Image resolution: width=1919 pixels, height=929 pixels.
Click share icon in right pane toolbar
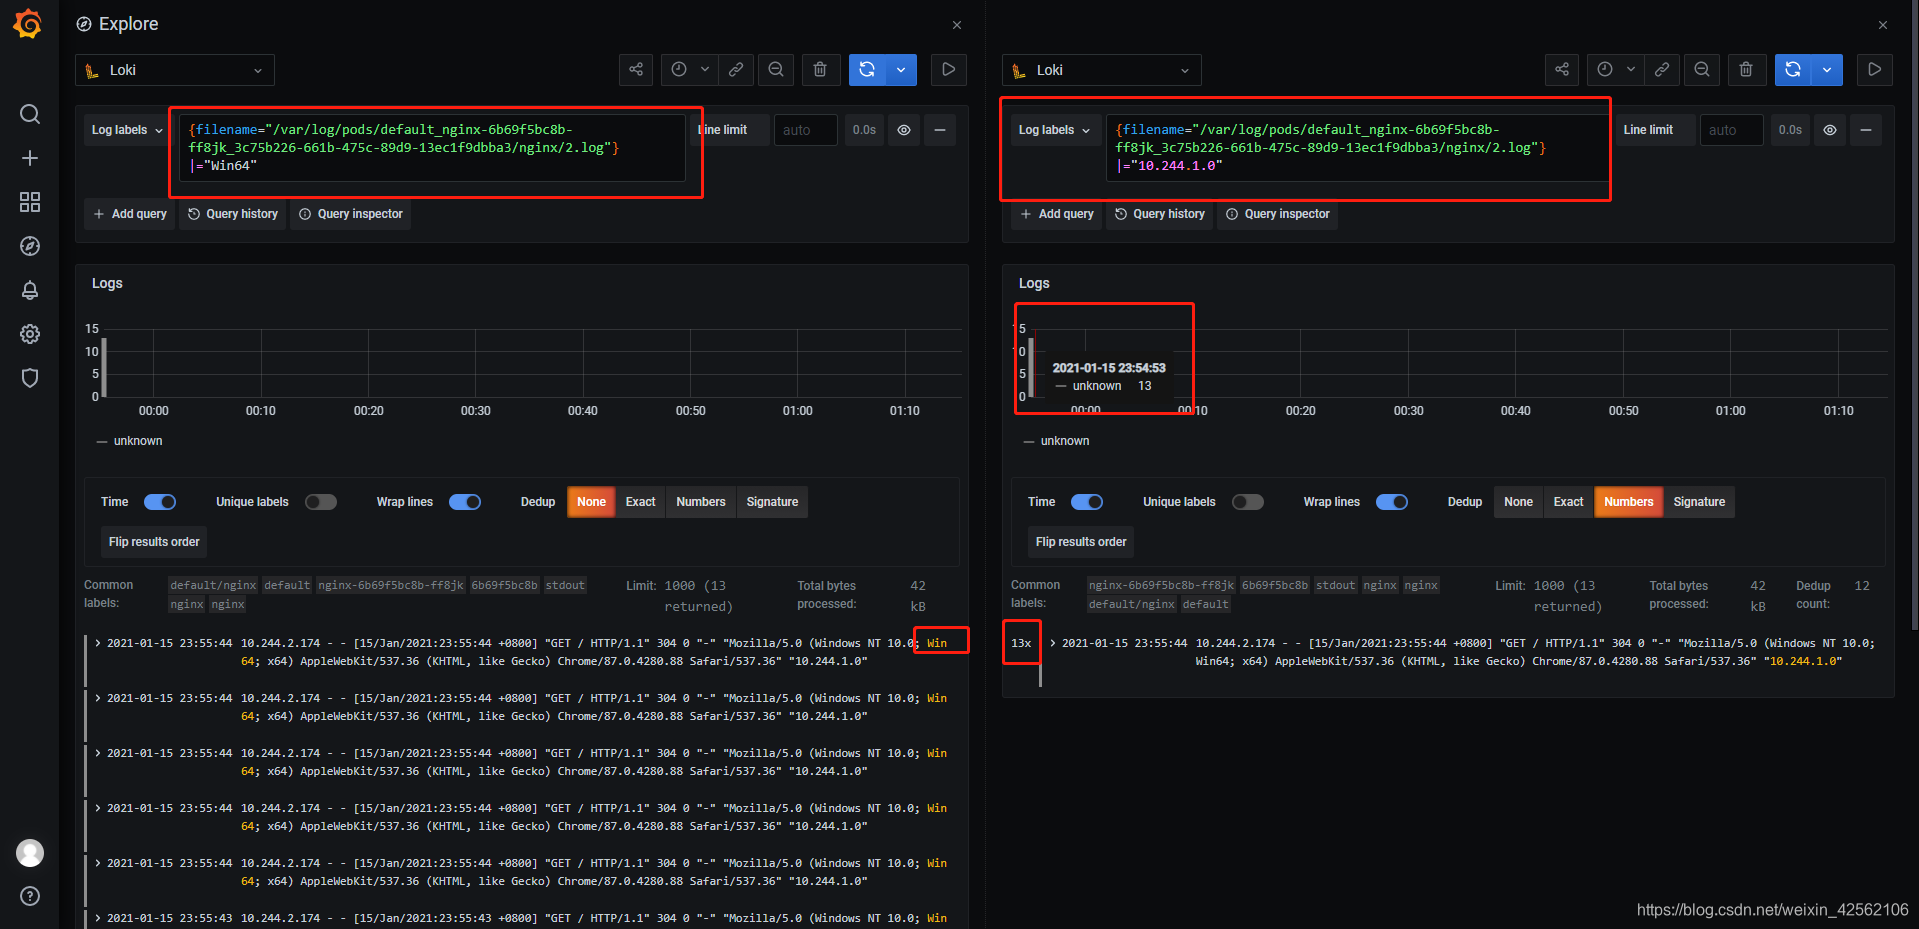point(1562,70)
